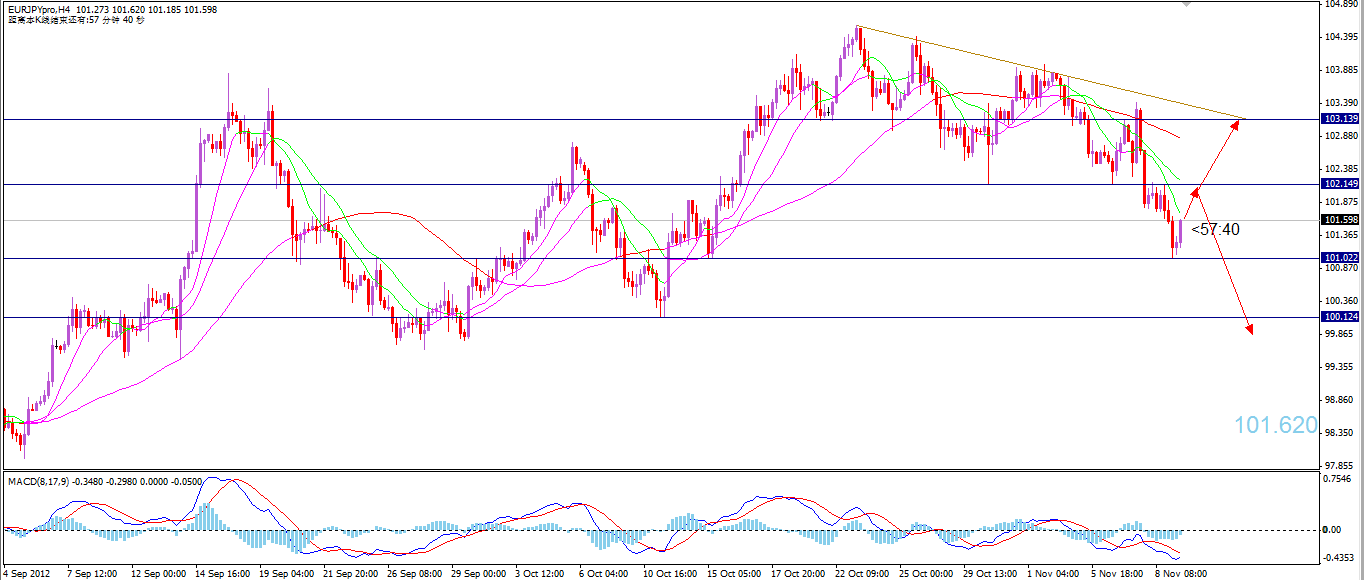
Task: Select the 100.124 price level label
Action: pos(1339,317)
